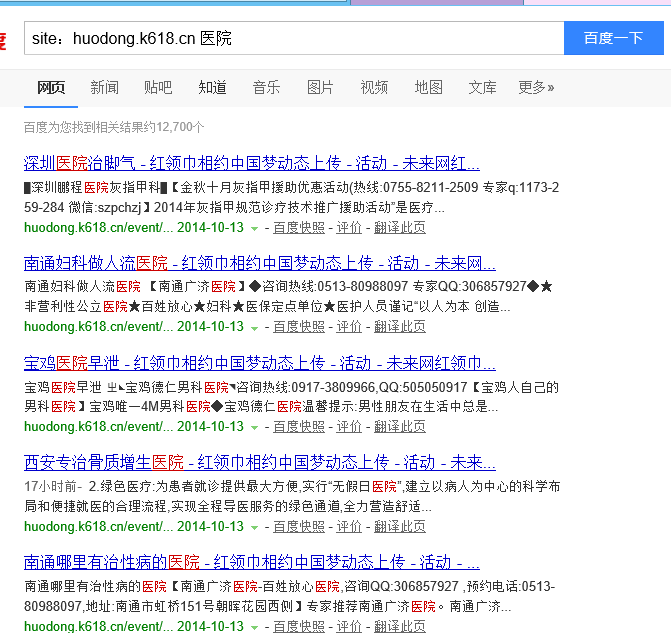Click 评价 for 南通哪里有治性病的医院 result
The width and height of the screenshot is (671, 633).
(349, 626)
